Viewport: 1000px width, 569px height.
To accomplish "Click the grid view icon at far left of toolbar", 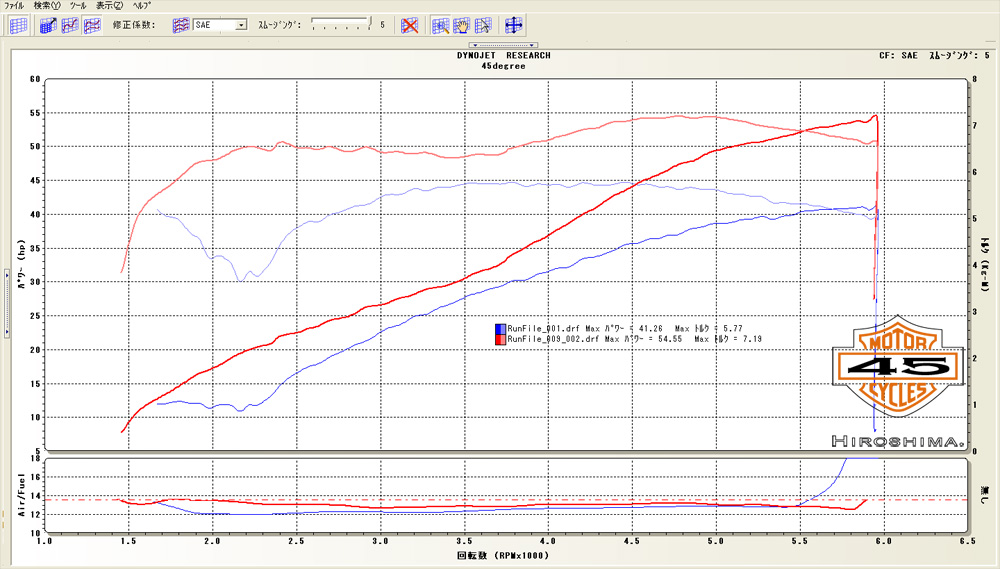I will click(x=18, y=25).
